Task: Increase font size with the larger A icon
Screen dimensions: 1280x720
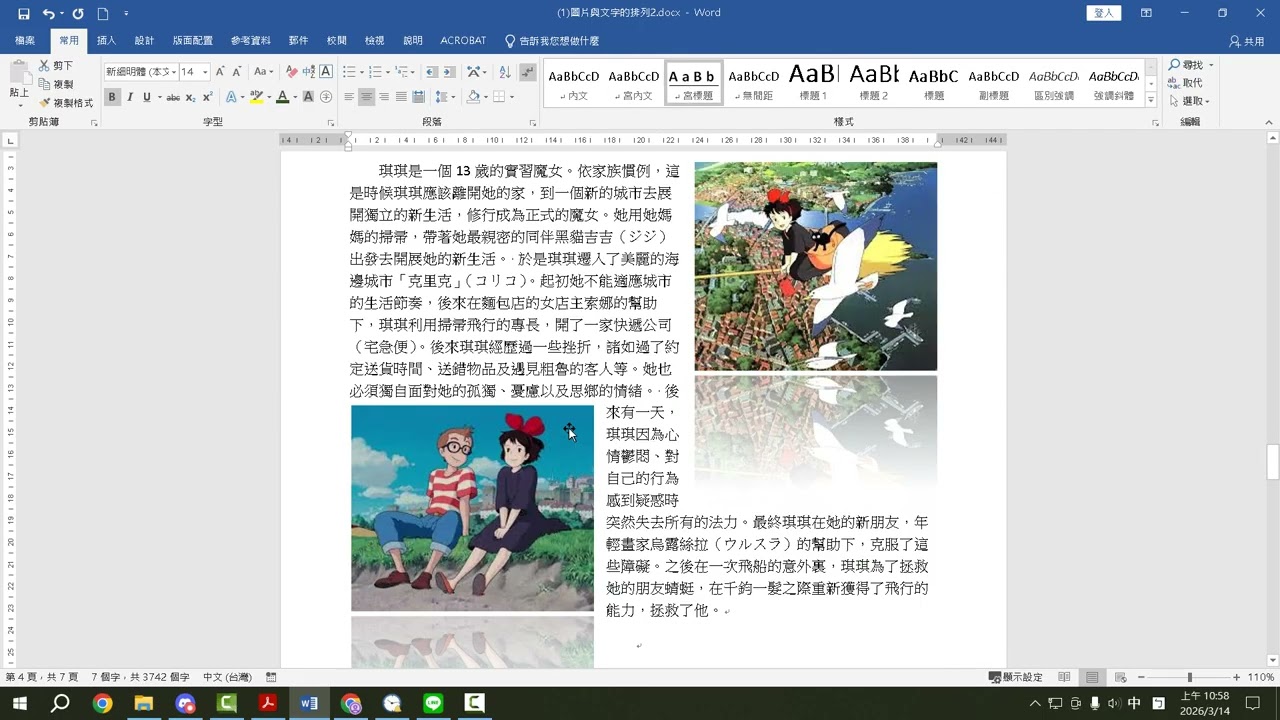Action: [x=221, y=72]
